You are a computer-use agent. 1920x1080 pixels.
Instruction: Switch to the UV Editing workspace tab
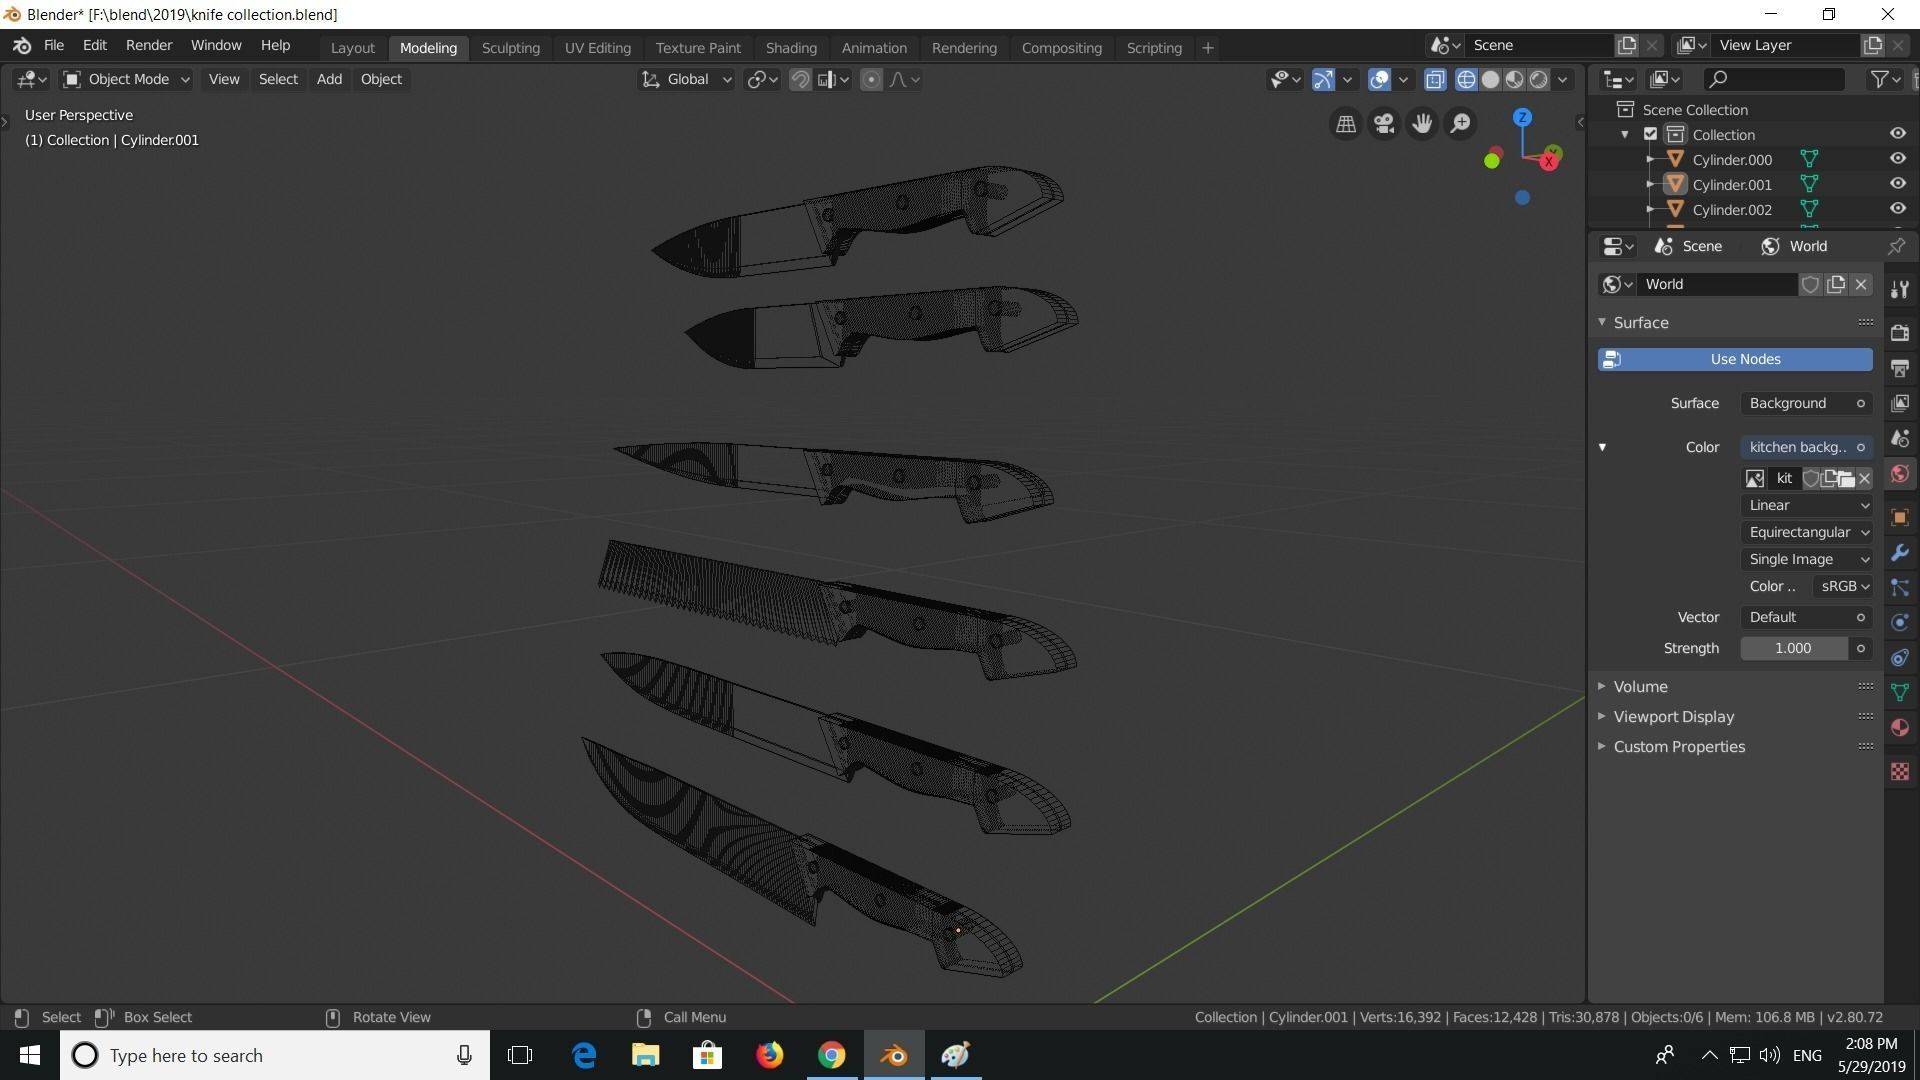click(597, 48)
